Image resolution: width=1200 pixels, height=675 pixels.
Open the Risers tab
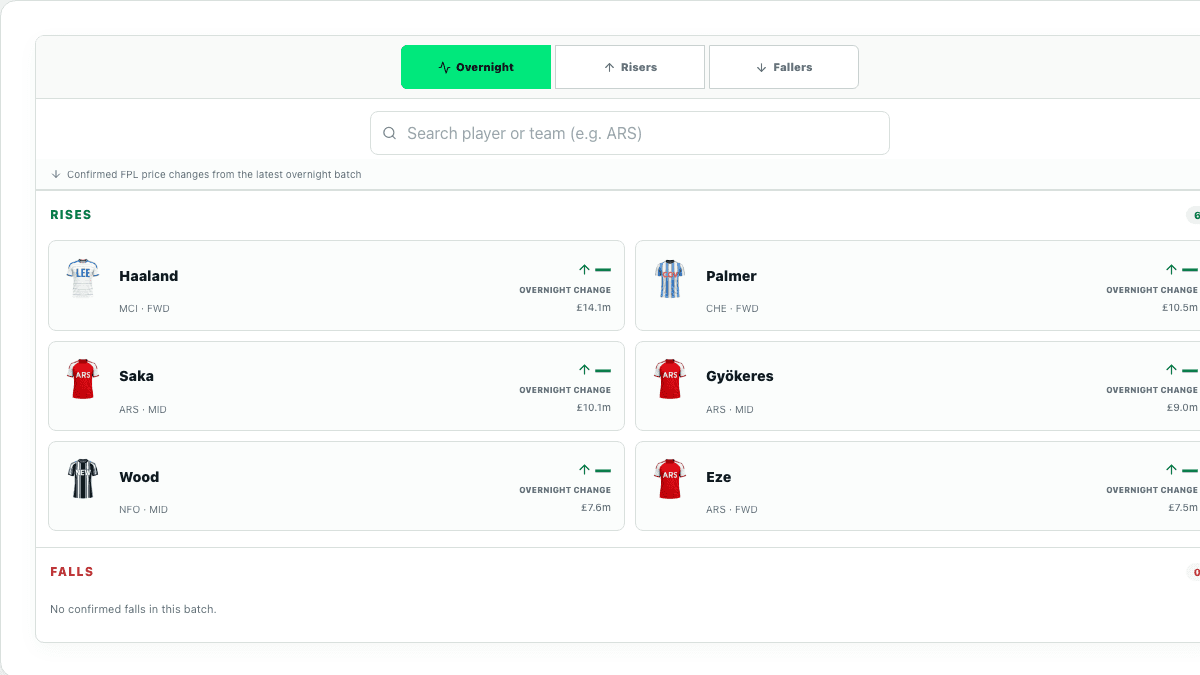click(x=630, y=67)
